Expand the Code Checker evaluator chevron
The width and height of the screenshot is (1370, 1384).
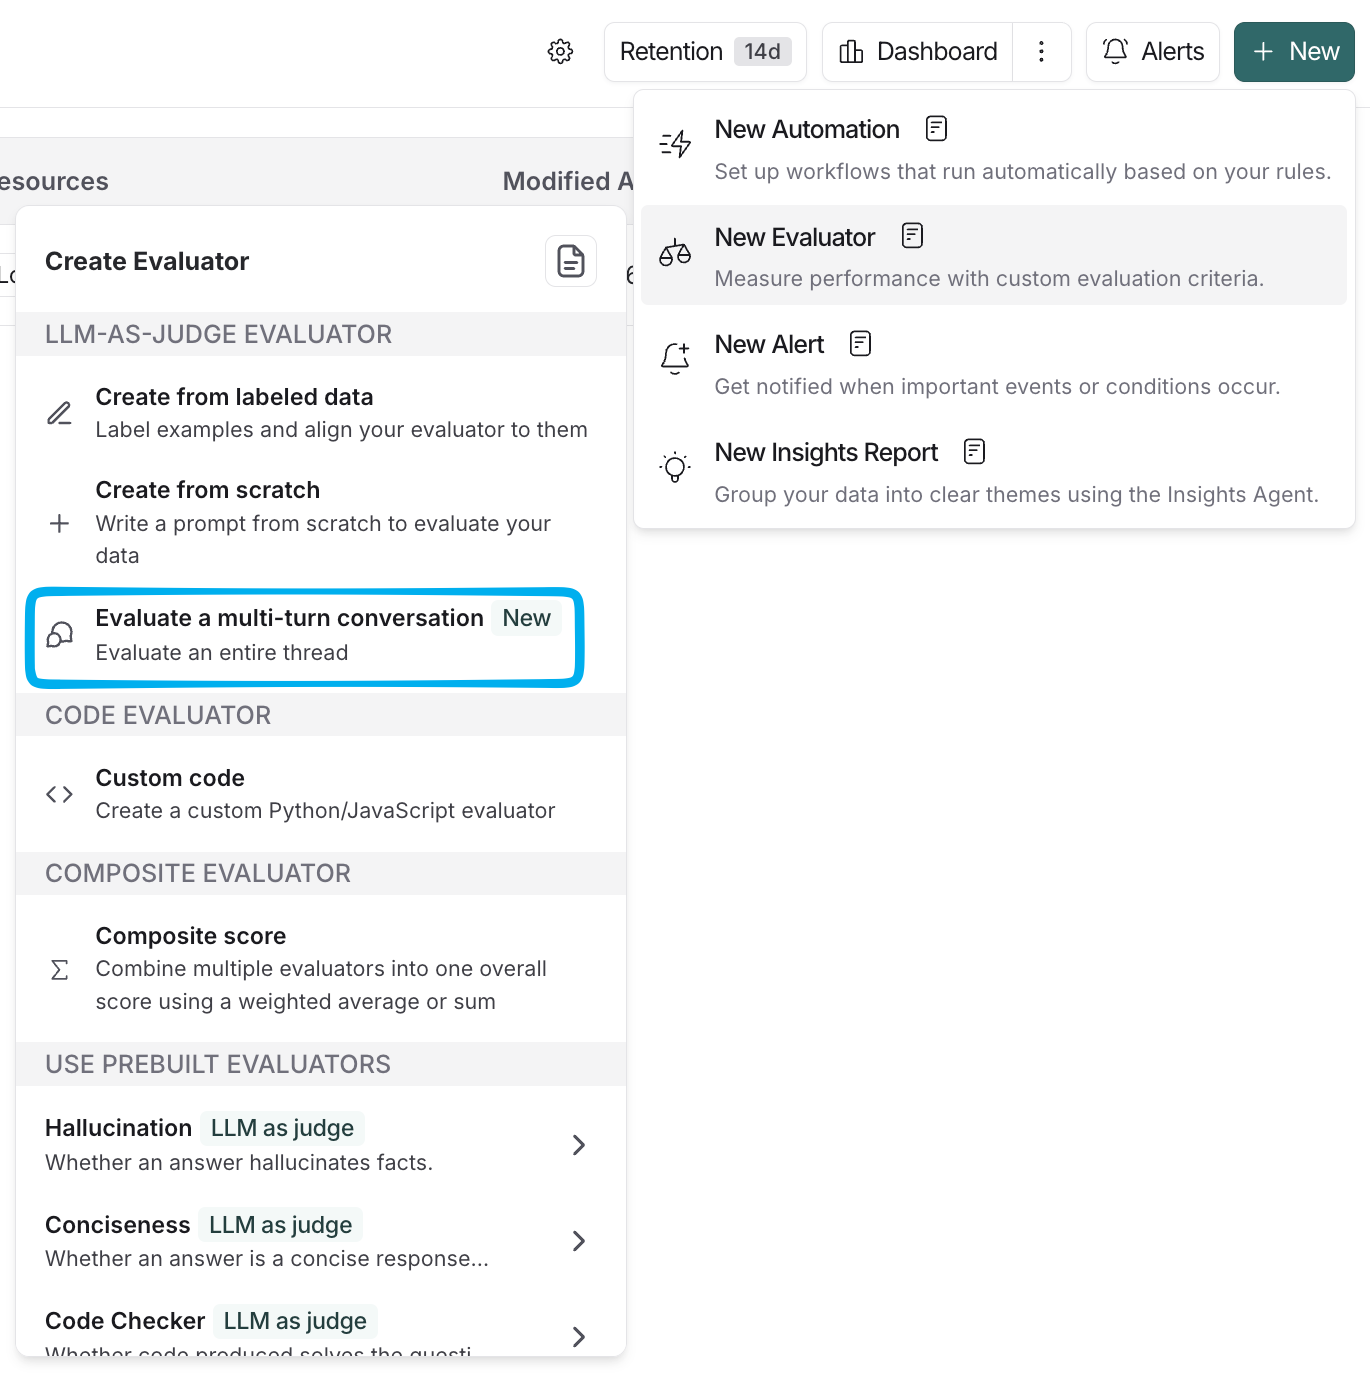tap(578, 1337)
